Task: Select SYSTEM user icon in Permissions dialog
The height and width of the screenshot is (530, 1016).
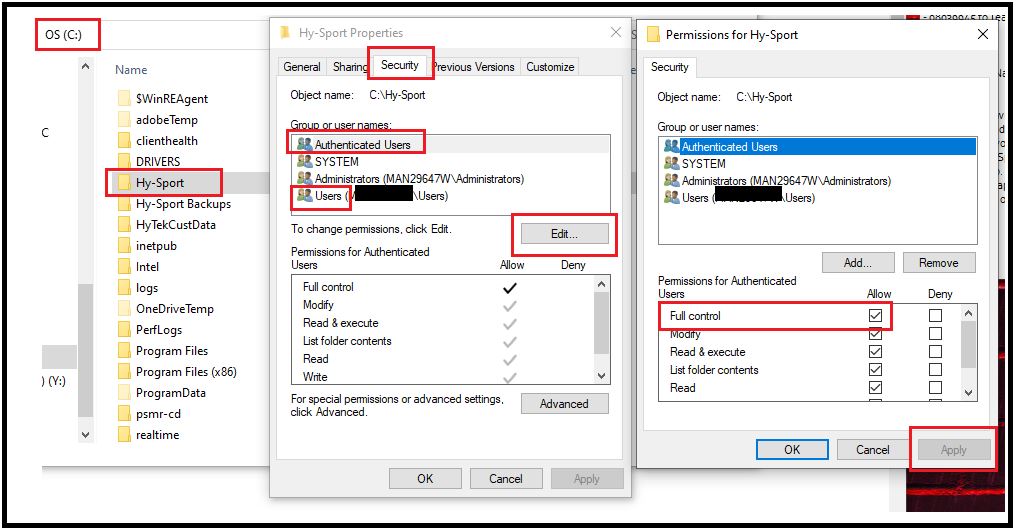Action: pos(671,163)
